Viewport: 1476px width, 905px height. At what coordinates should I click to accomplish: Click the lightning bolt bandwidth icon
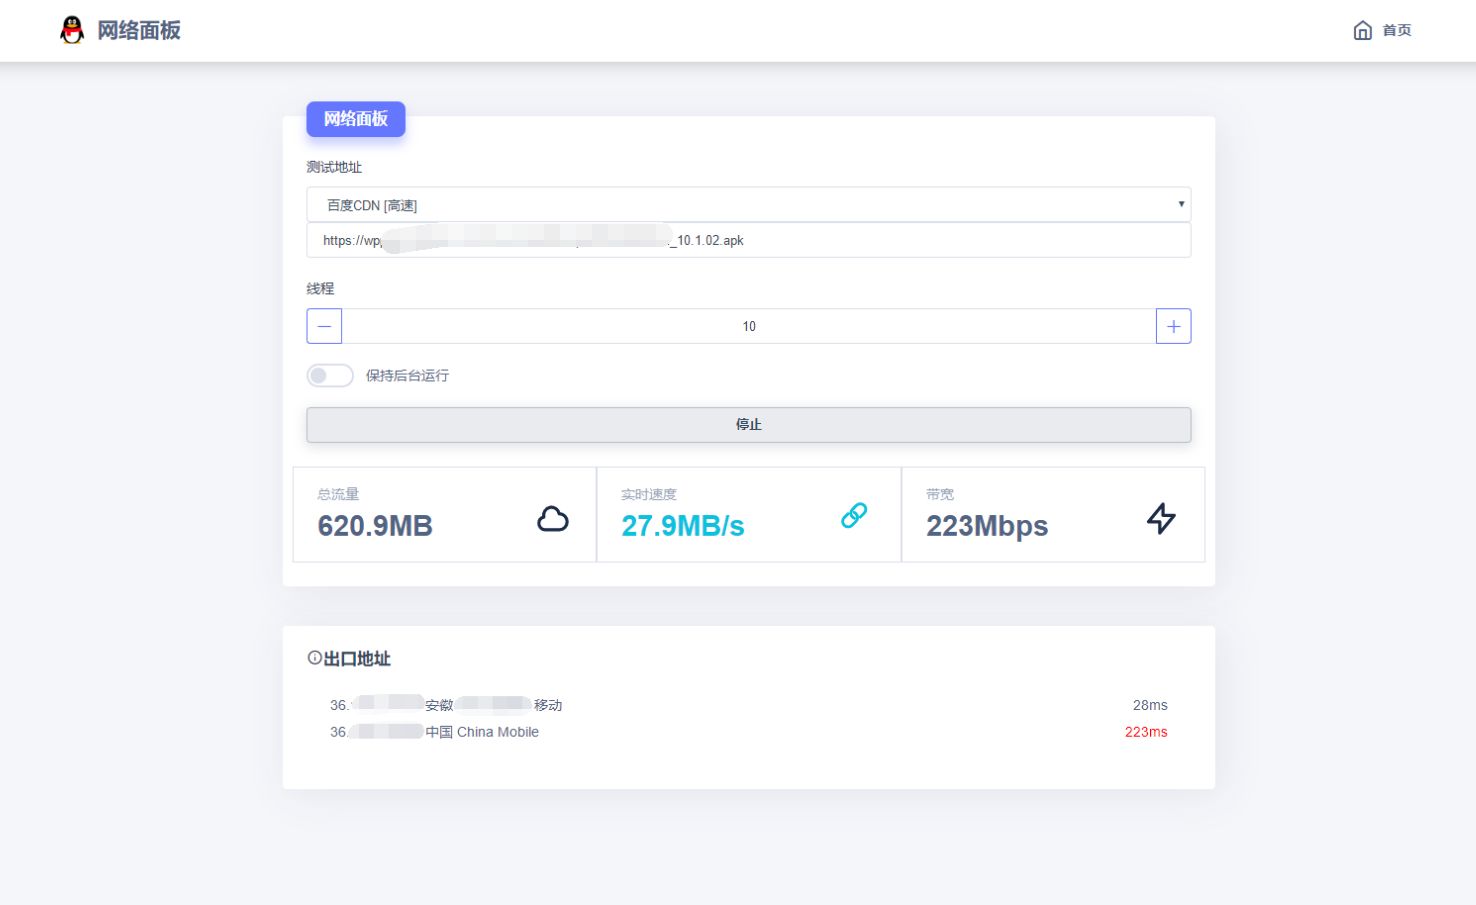pyautogui.click(x=1161, y=518)
